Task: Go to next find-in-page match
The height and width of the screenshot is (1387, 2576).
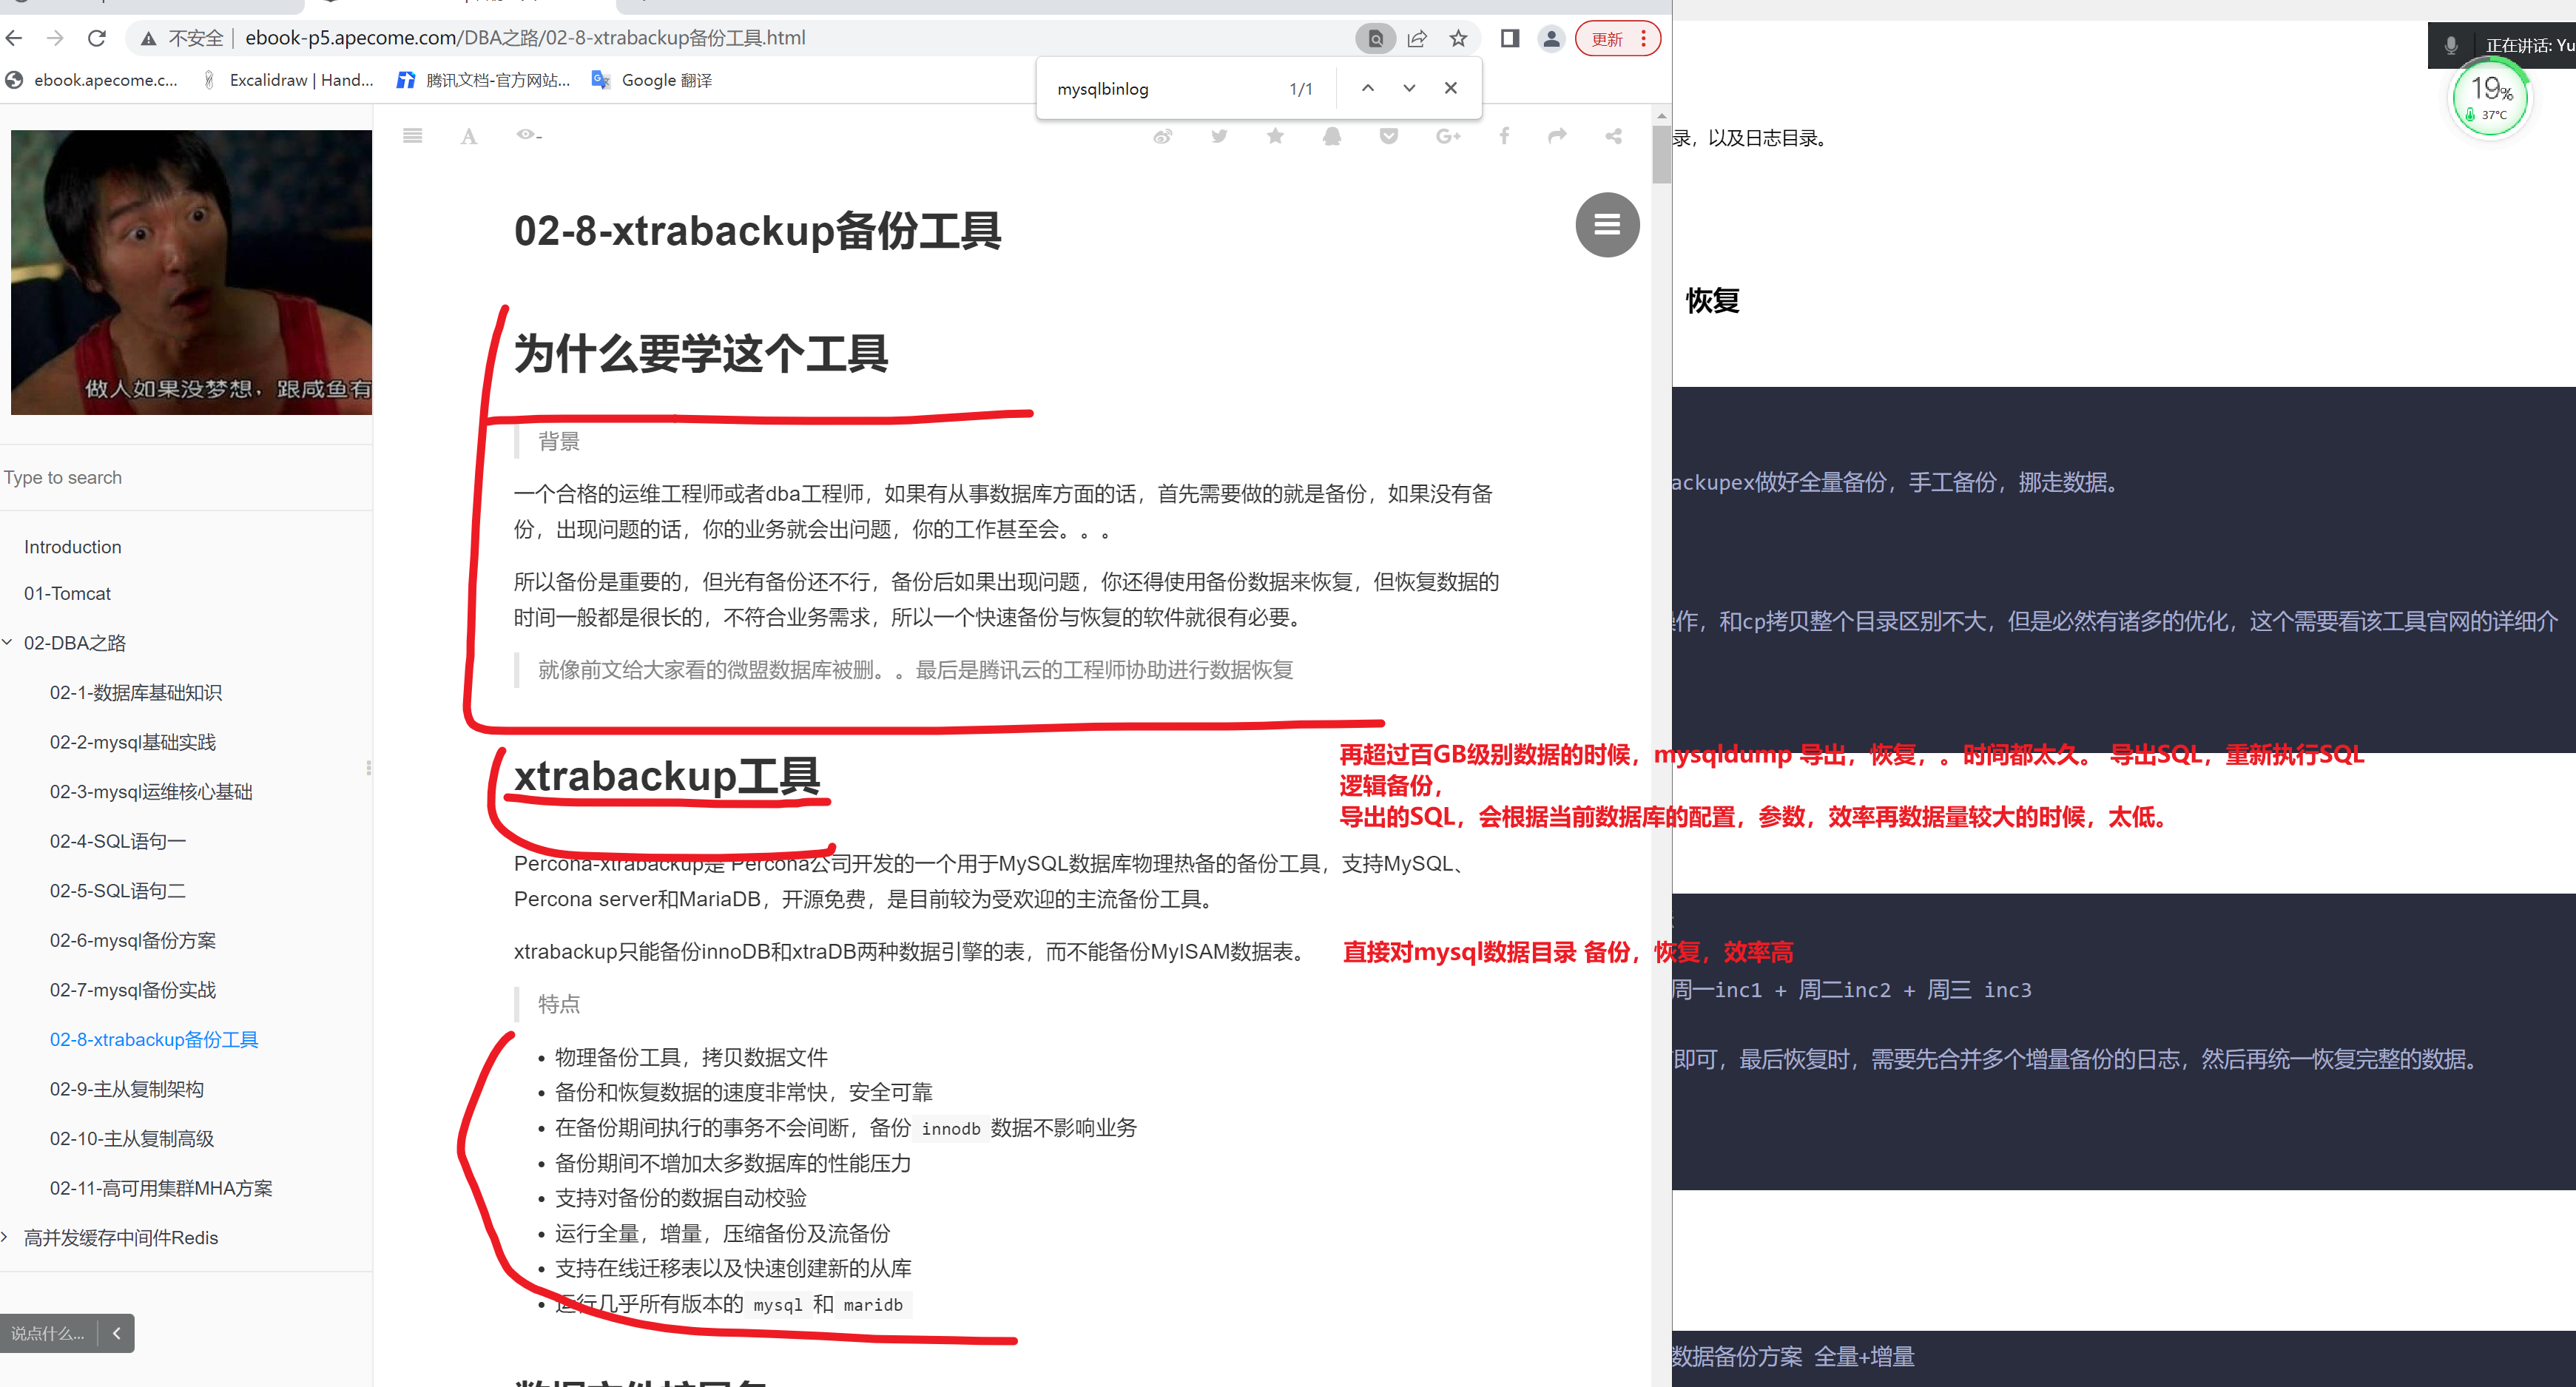Action: [x=1409, y=89]
